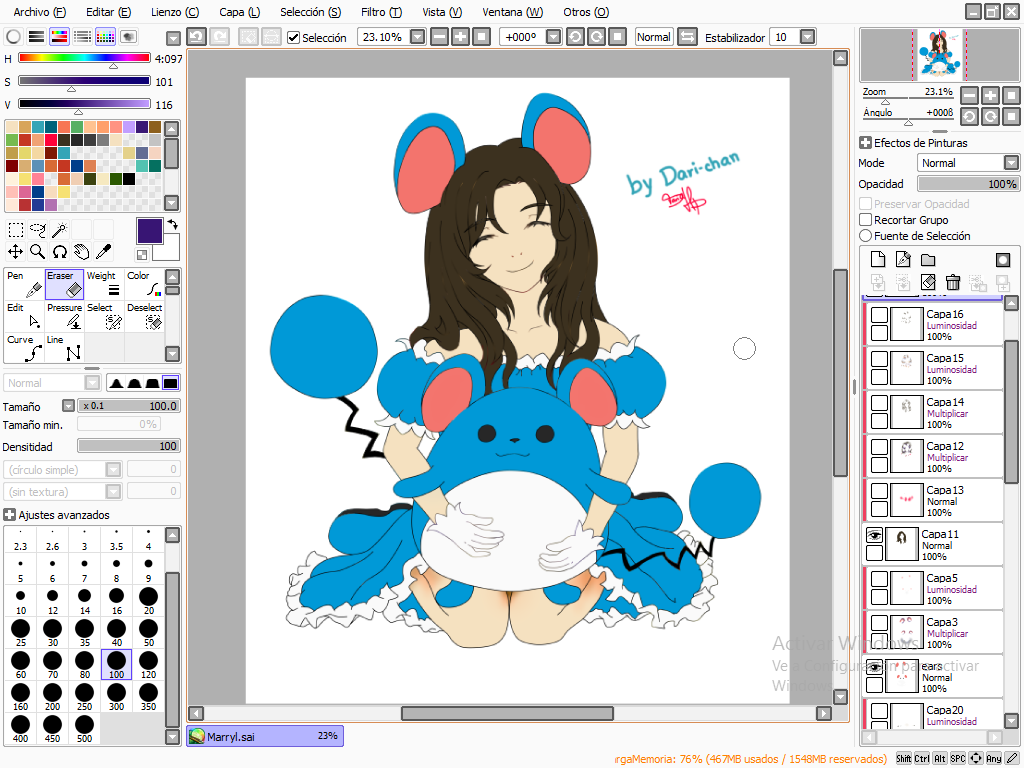
Task: Select the Edit tool
Action: (x=25, y=316)
